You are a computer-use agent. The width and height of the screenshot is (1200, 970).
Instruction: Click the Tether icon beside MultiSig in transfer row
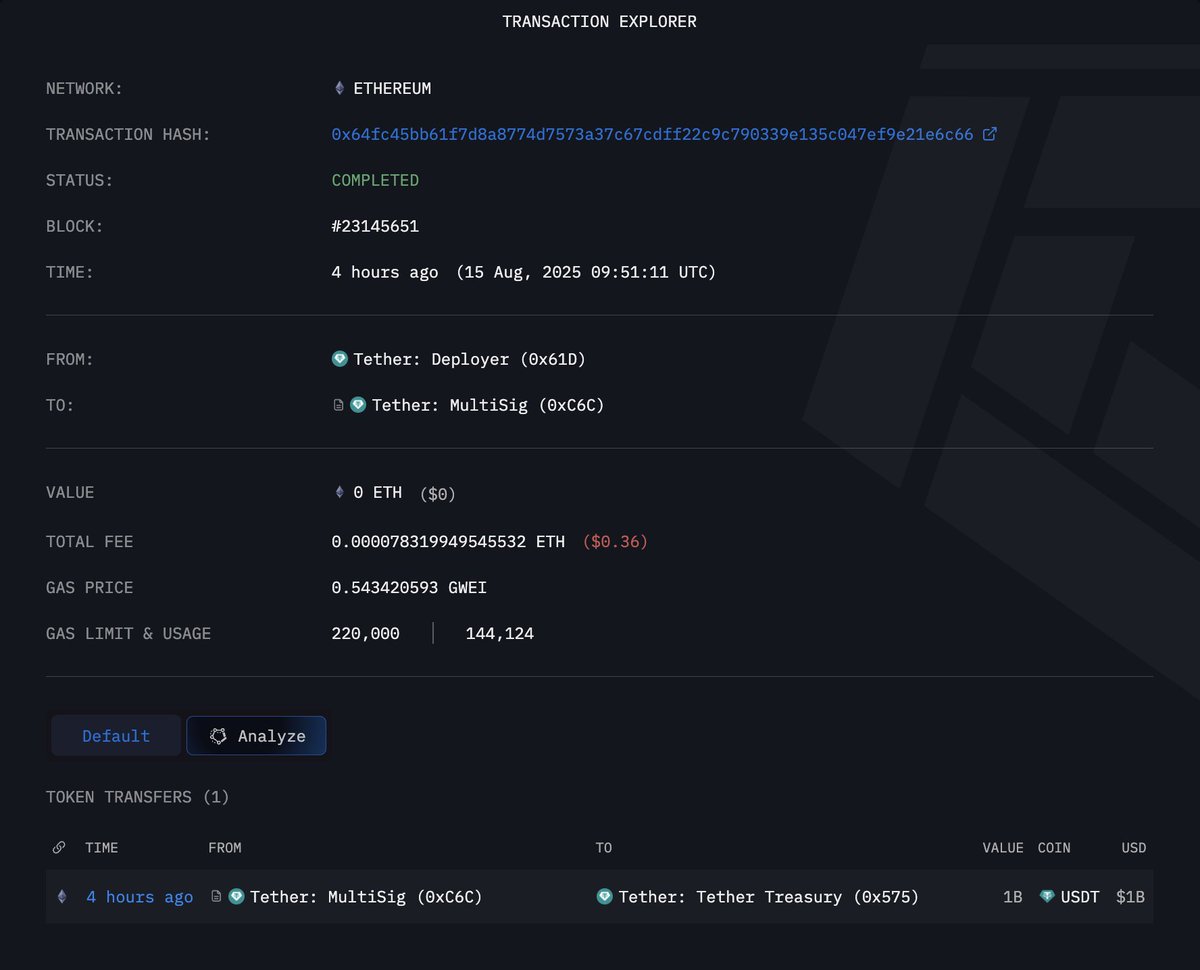tap(236, 897)
